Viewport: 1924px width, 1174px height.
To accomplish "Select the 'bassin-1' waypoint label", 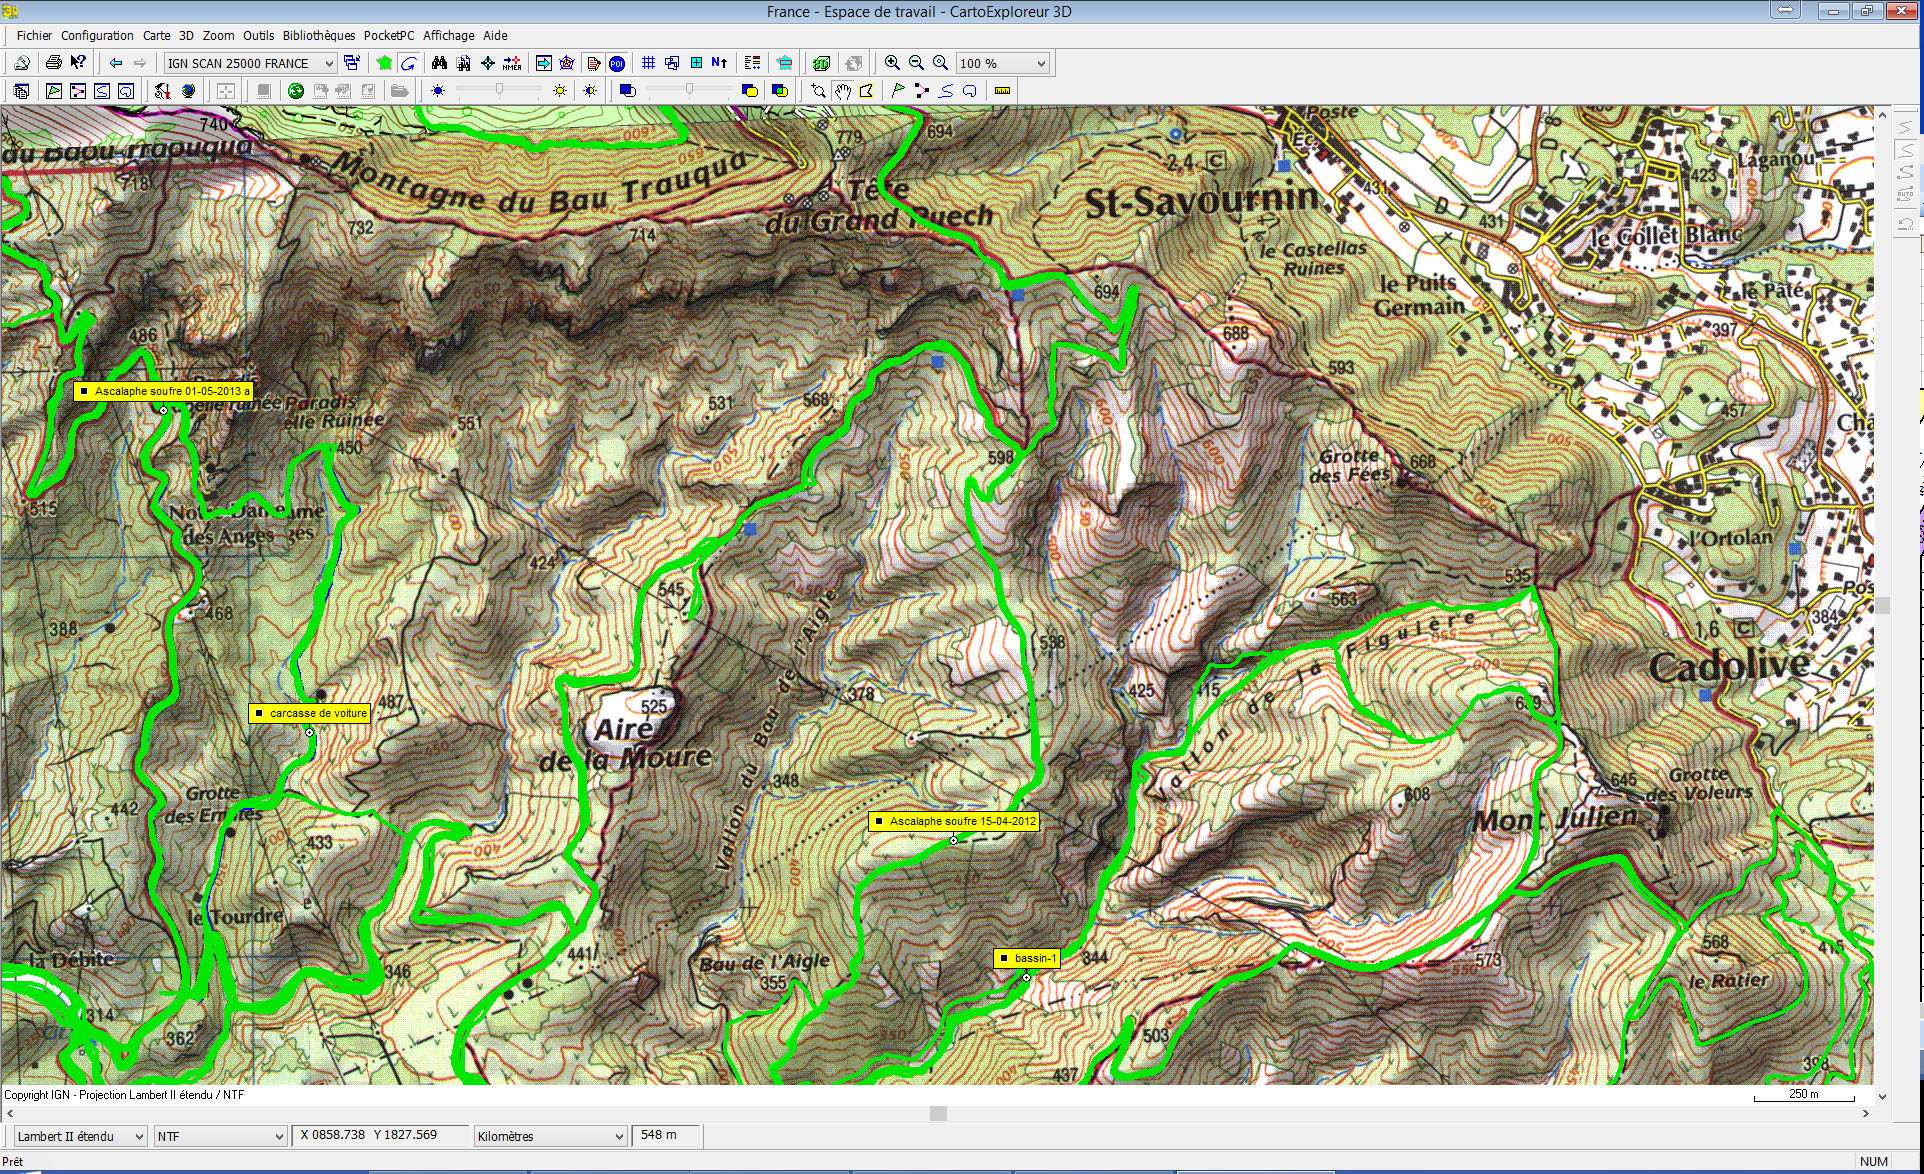I will pos(1027,958).
